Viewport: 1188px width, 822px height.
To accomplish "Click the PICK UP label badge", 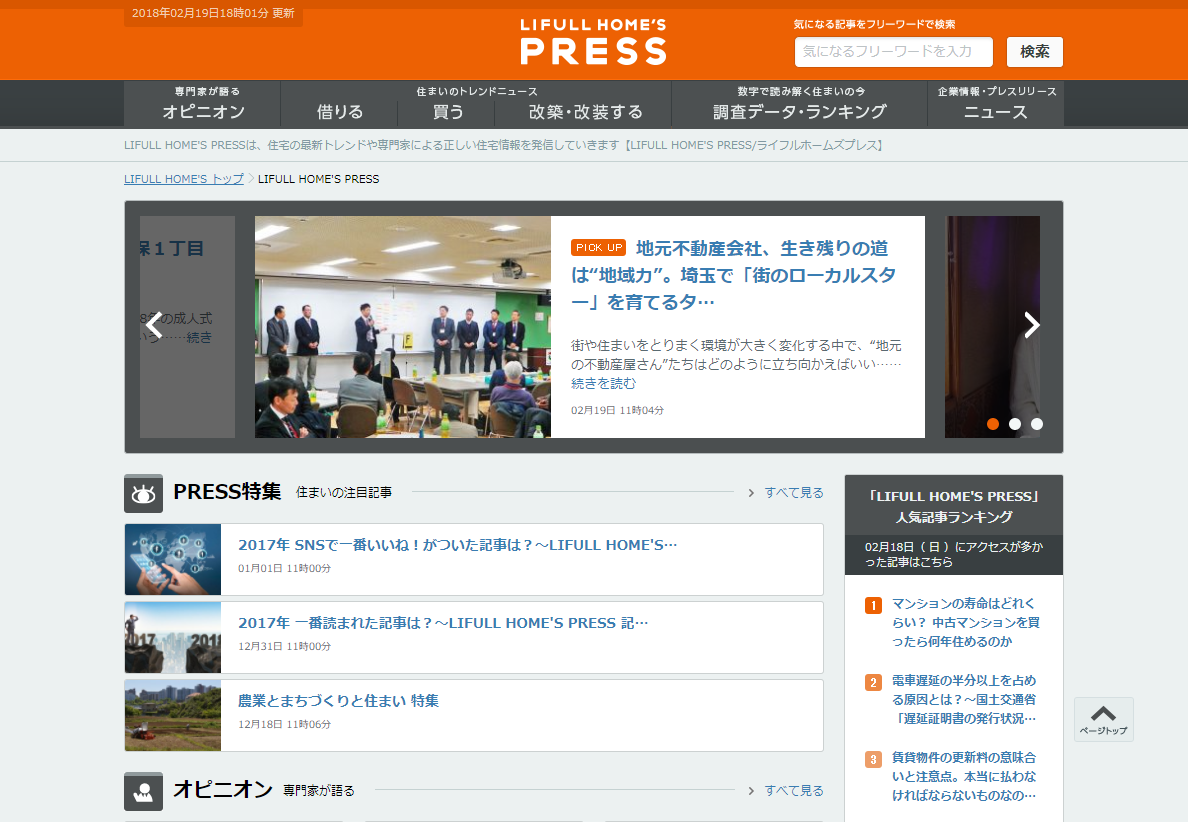I will 599,248.
